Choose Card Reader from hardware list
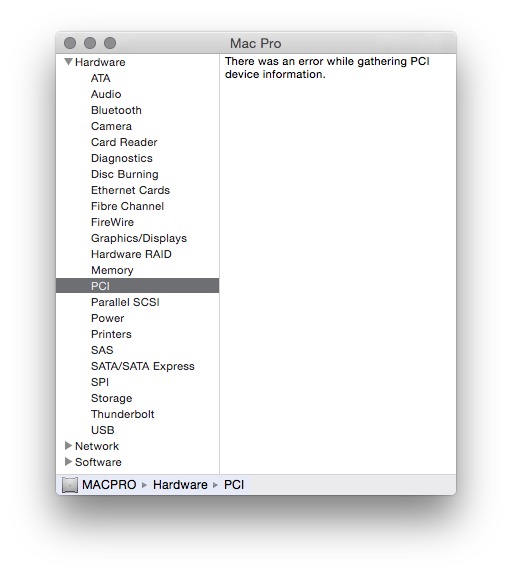This screenshot has height=575, width=512. (124, 142)
